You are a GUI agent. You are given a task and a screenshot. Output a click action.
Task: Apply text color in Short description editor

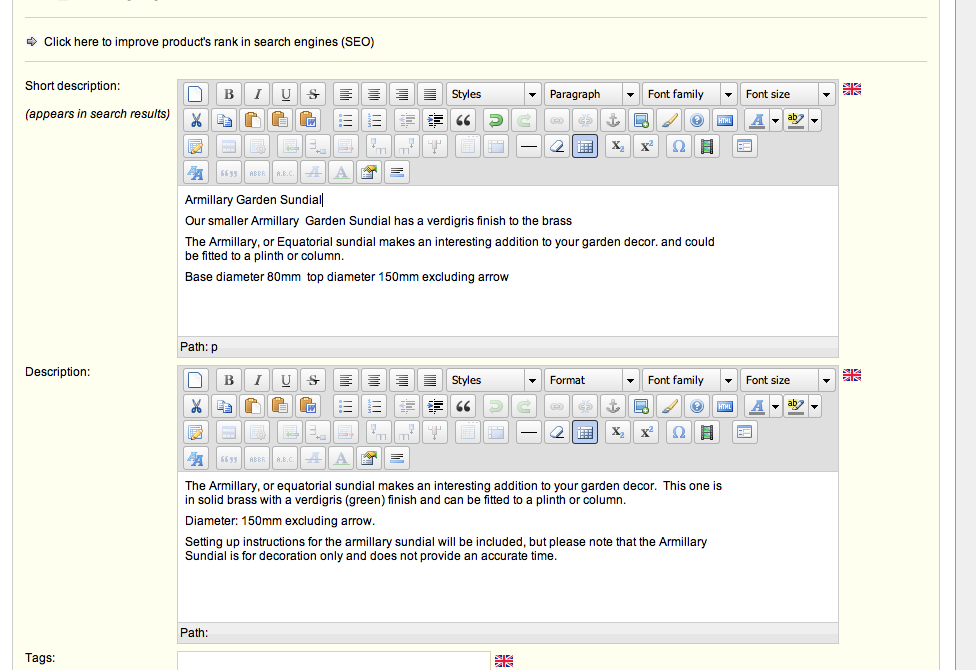click(x=757, y=120)
